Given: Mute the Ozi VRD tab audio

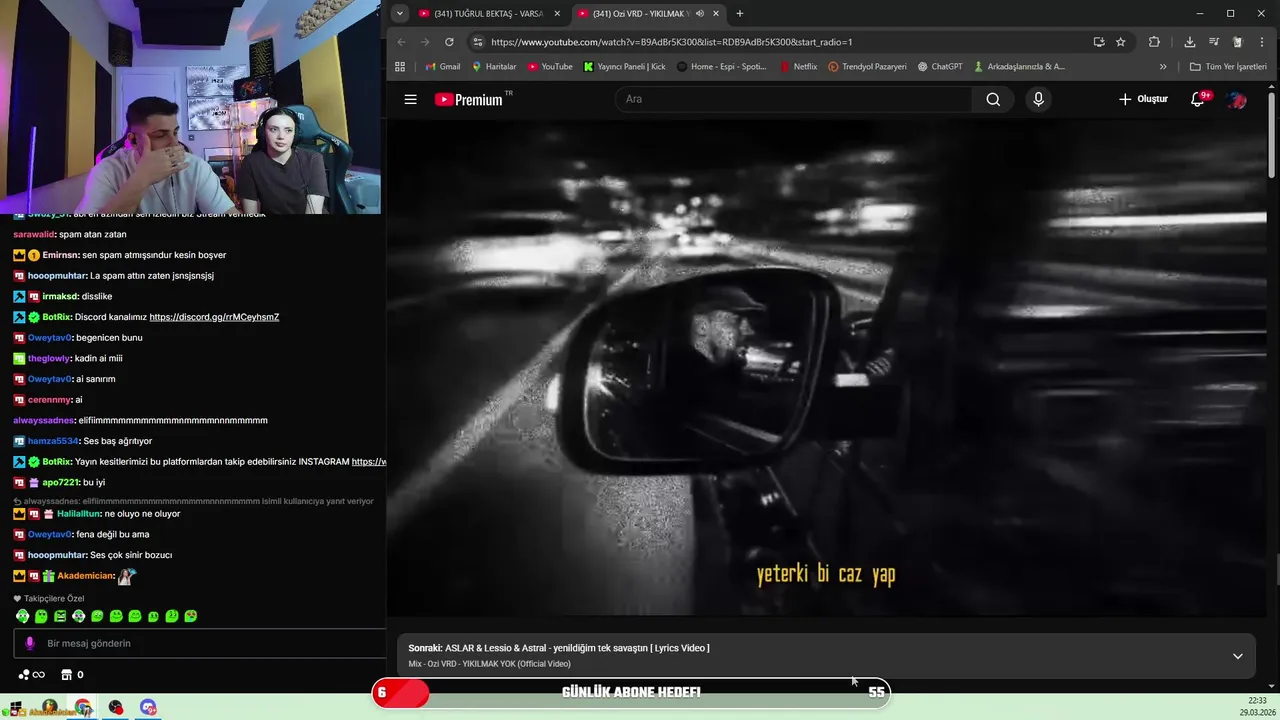Looking at the screenshot, I should click(x=700, y=14).
